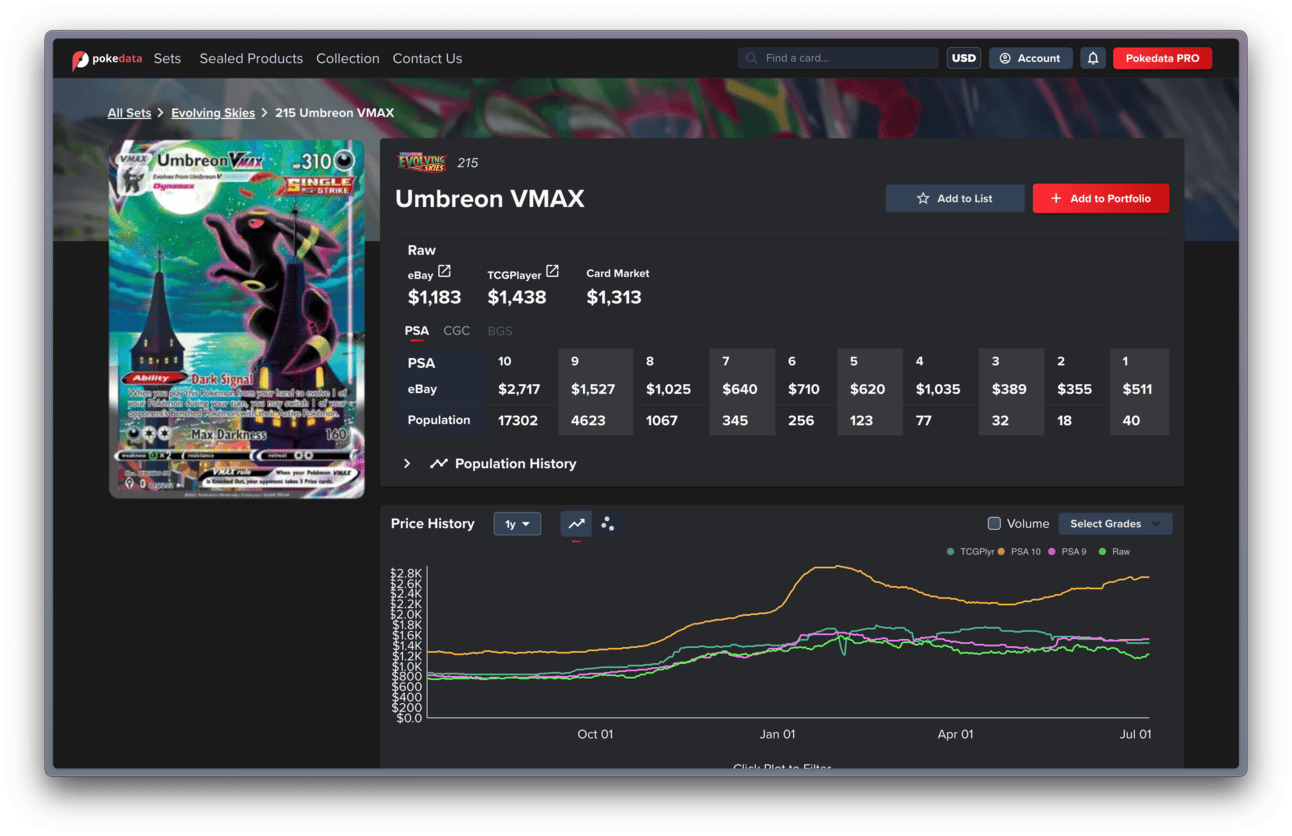The height and width of the screenshot is (836, 1292).
Task: Click the Umbreon VMAX card title
Action: tap(490, 199)
